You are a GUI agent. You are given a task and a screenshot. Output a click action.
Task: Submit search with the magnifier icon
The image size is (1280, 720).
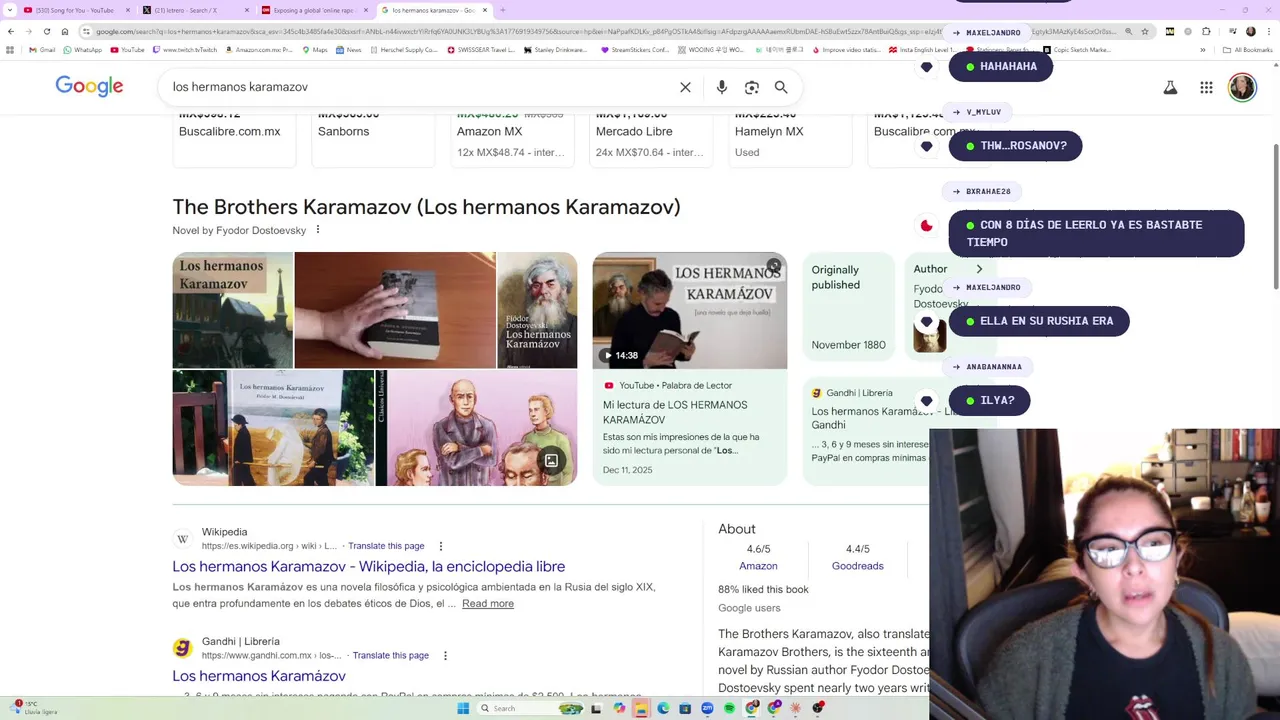tap(781, 87)
